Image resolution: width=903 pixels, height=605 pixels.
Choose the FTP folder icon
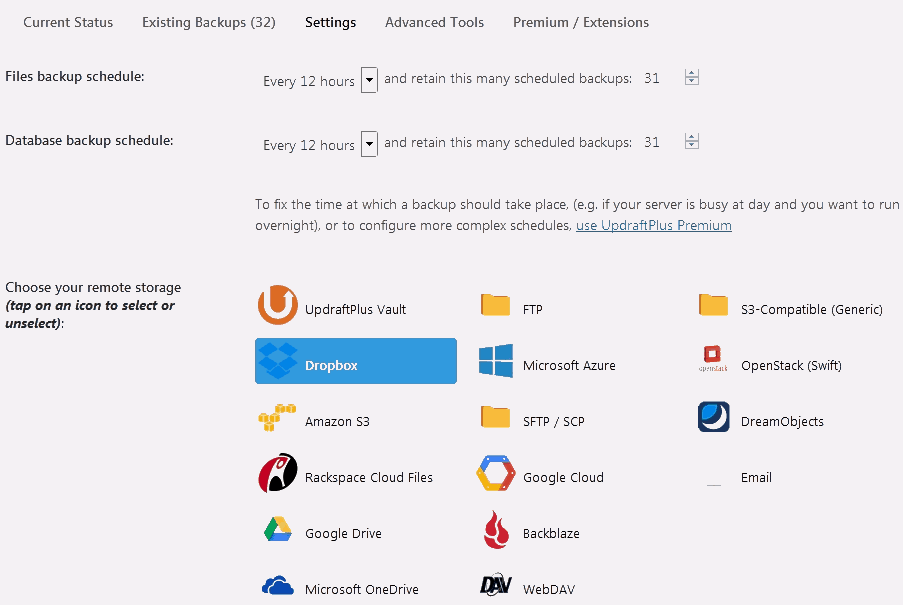point(495,305)
